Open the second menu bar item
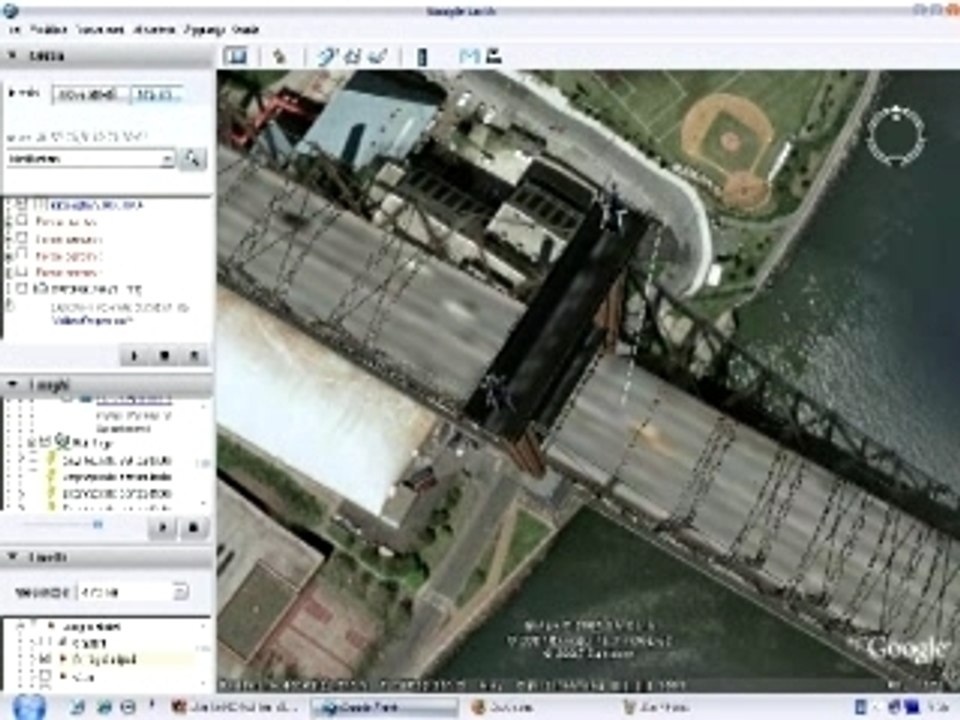 [x=48, y=29]
